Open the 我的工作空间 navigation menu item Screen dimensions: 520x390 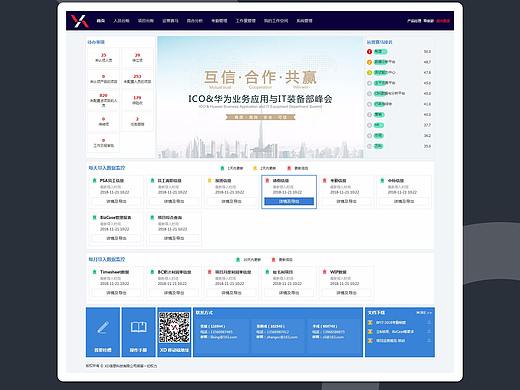276,21
